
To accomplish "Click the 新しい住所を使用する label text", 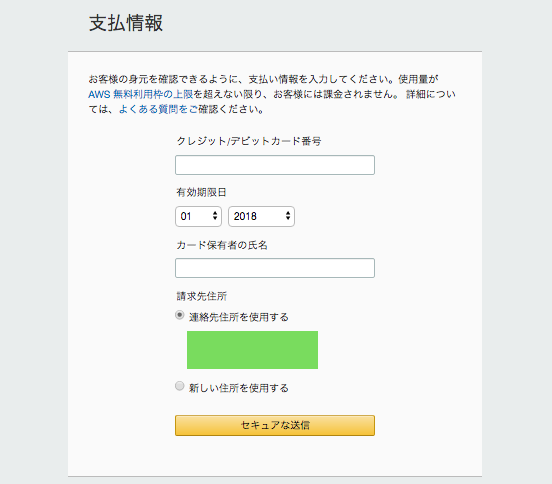I will click(x=239, y=388).
